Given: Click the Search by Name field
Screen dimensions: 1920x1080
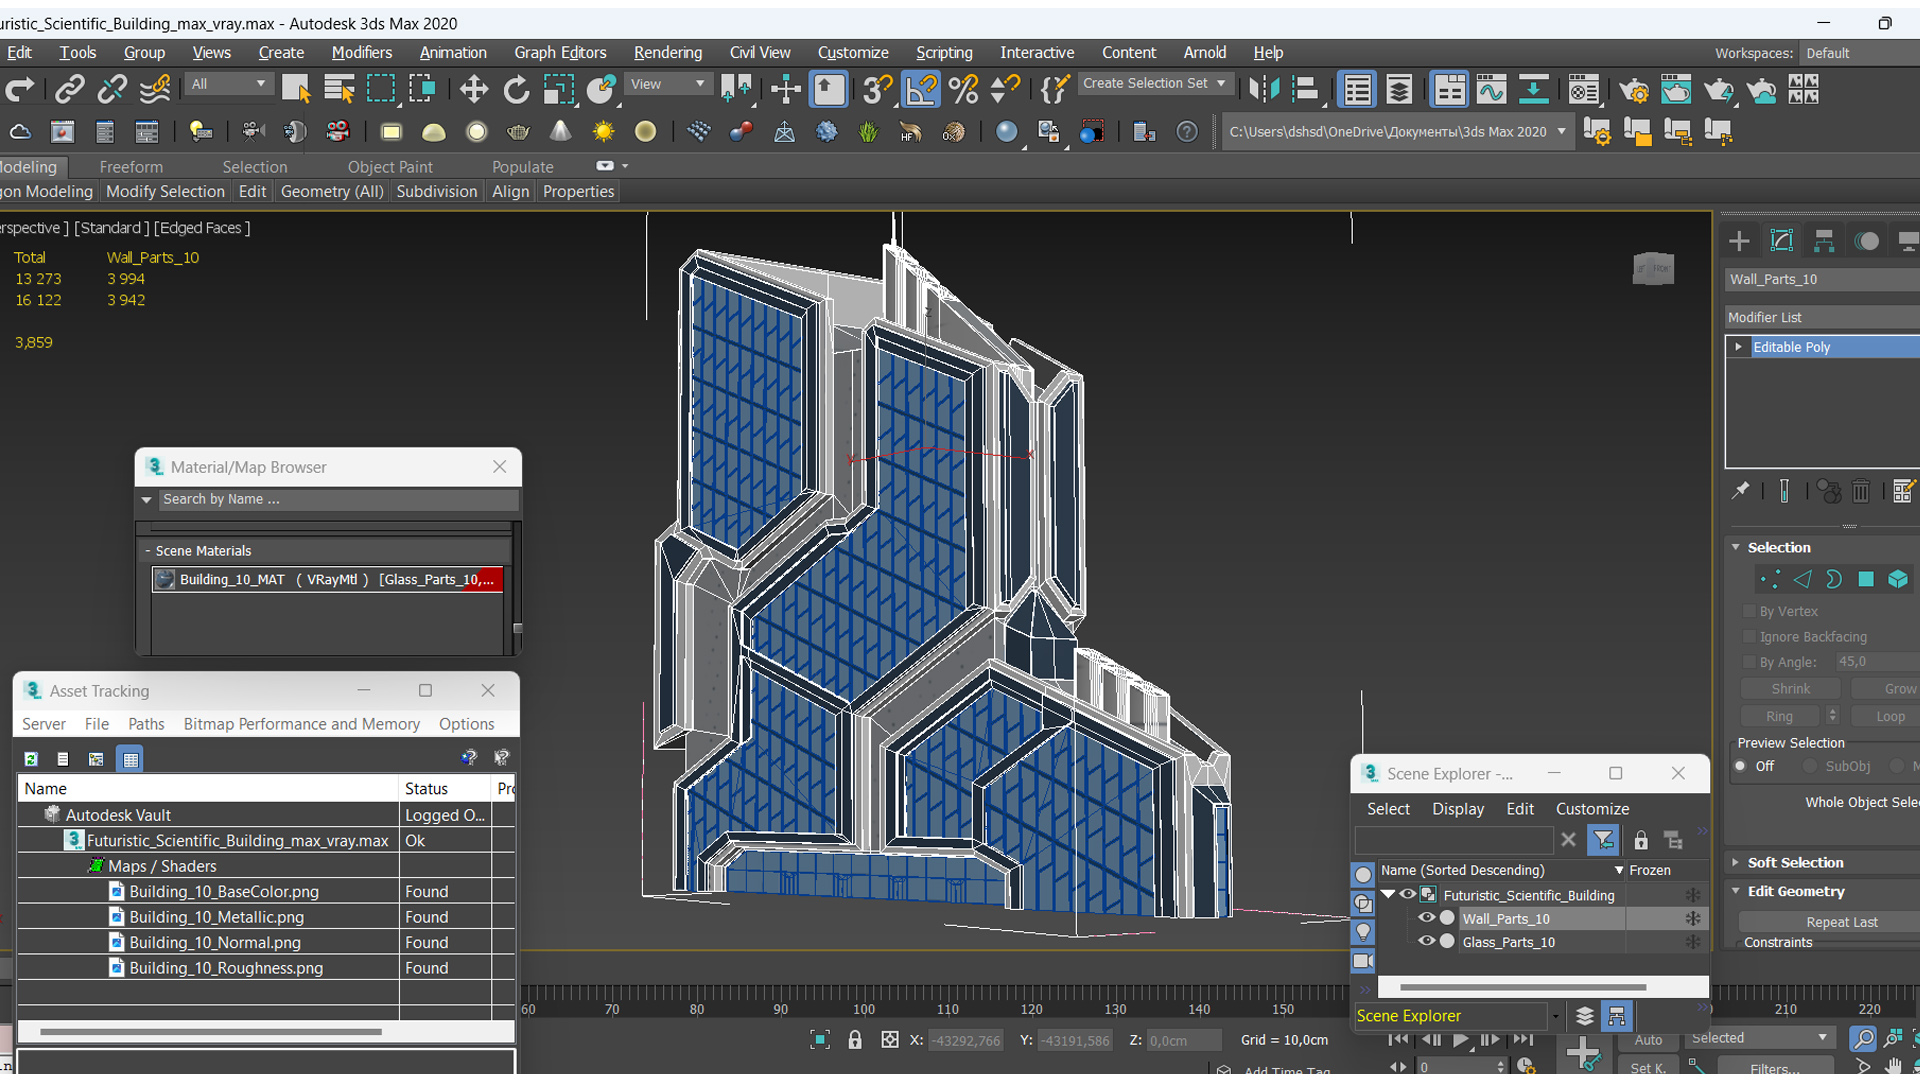Looking at the screenshot, I should tap(338, 499).
